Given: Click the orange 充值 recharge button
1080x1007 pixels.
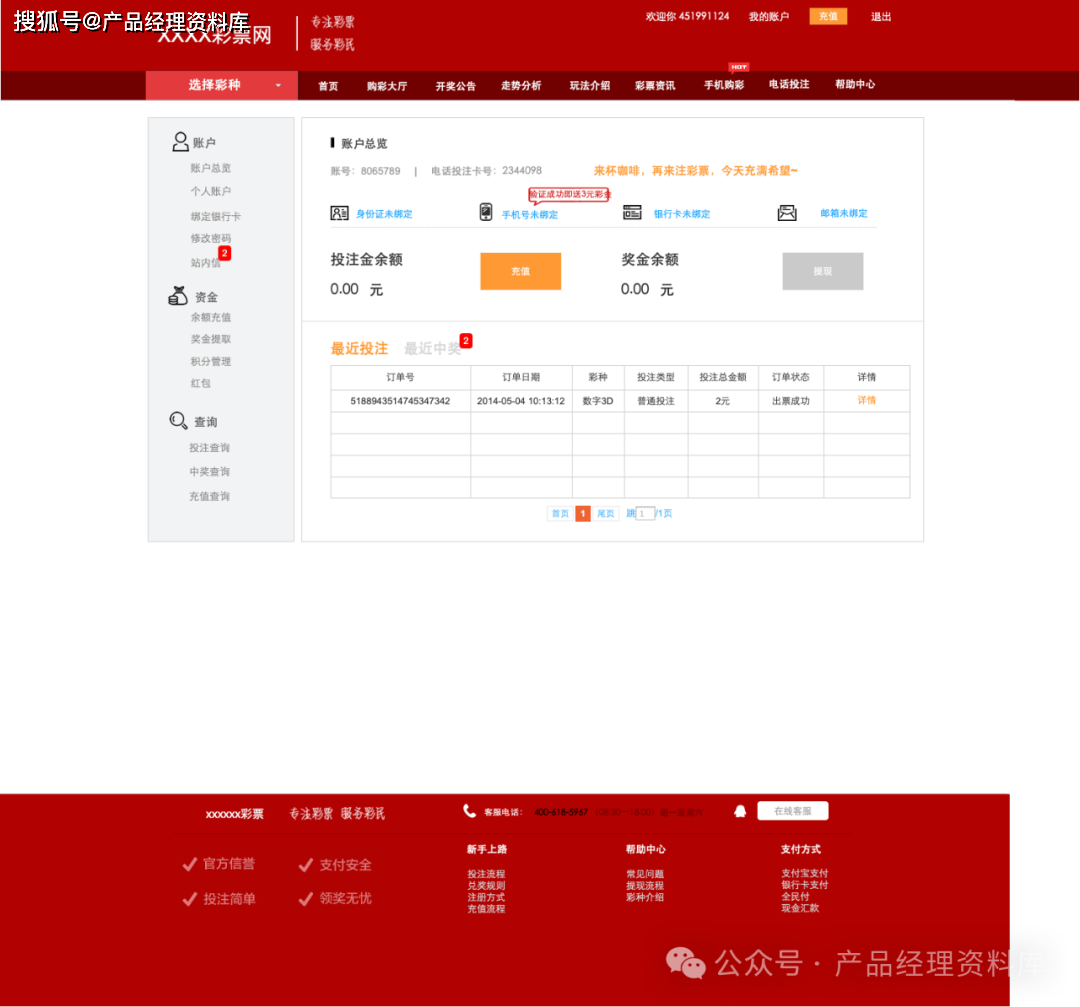Looking at the screenshot, I should point(520,271).
